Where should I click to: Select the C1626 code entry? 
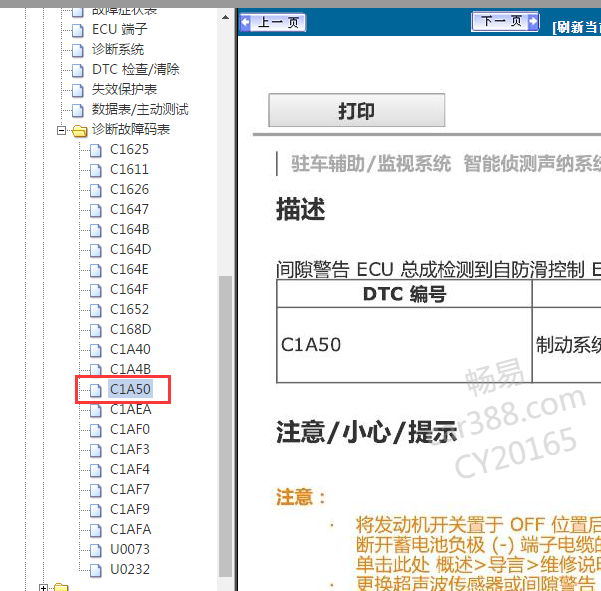[x=129, y=189]
